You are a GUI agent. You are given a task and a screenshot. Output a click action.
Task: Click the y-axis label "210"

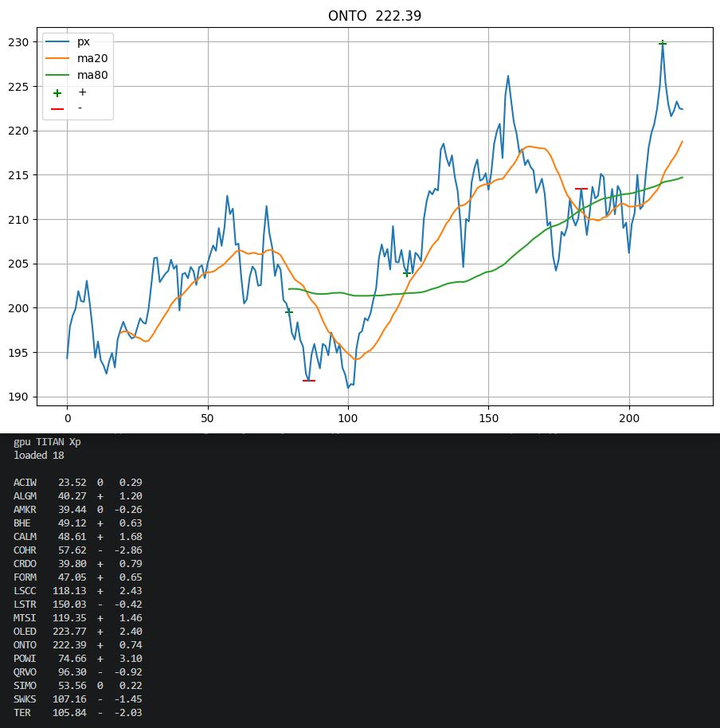tap(18, 220)
